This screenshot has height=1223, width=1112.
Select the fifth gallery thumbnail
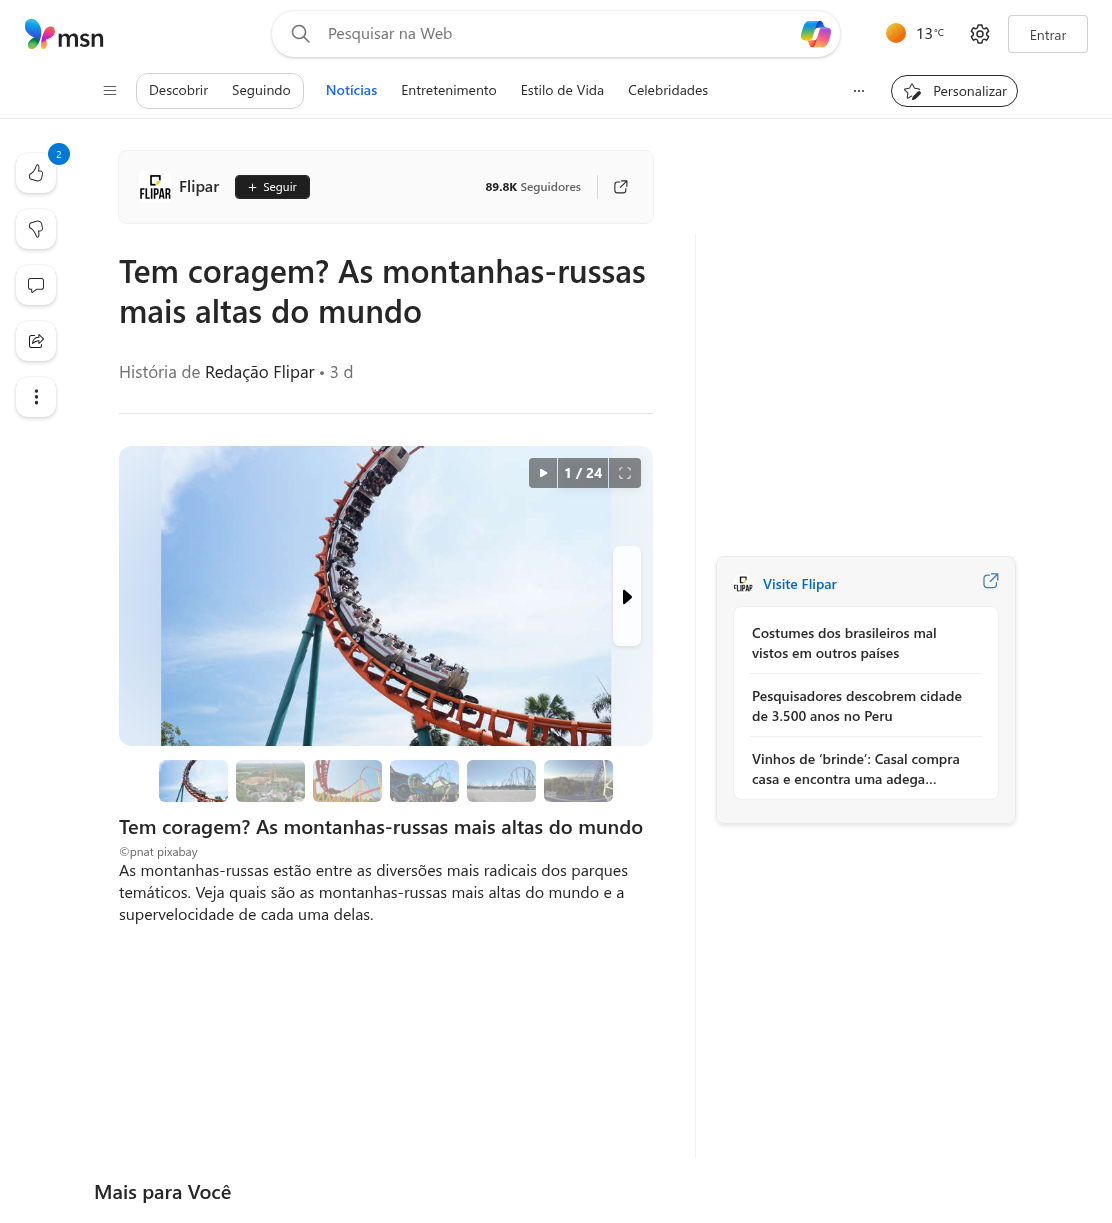501,781
